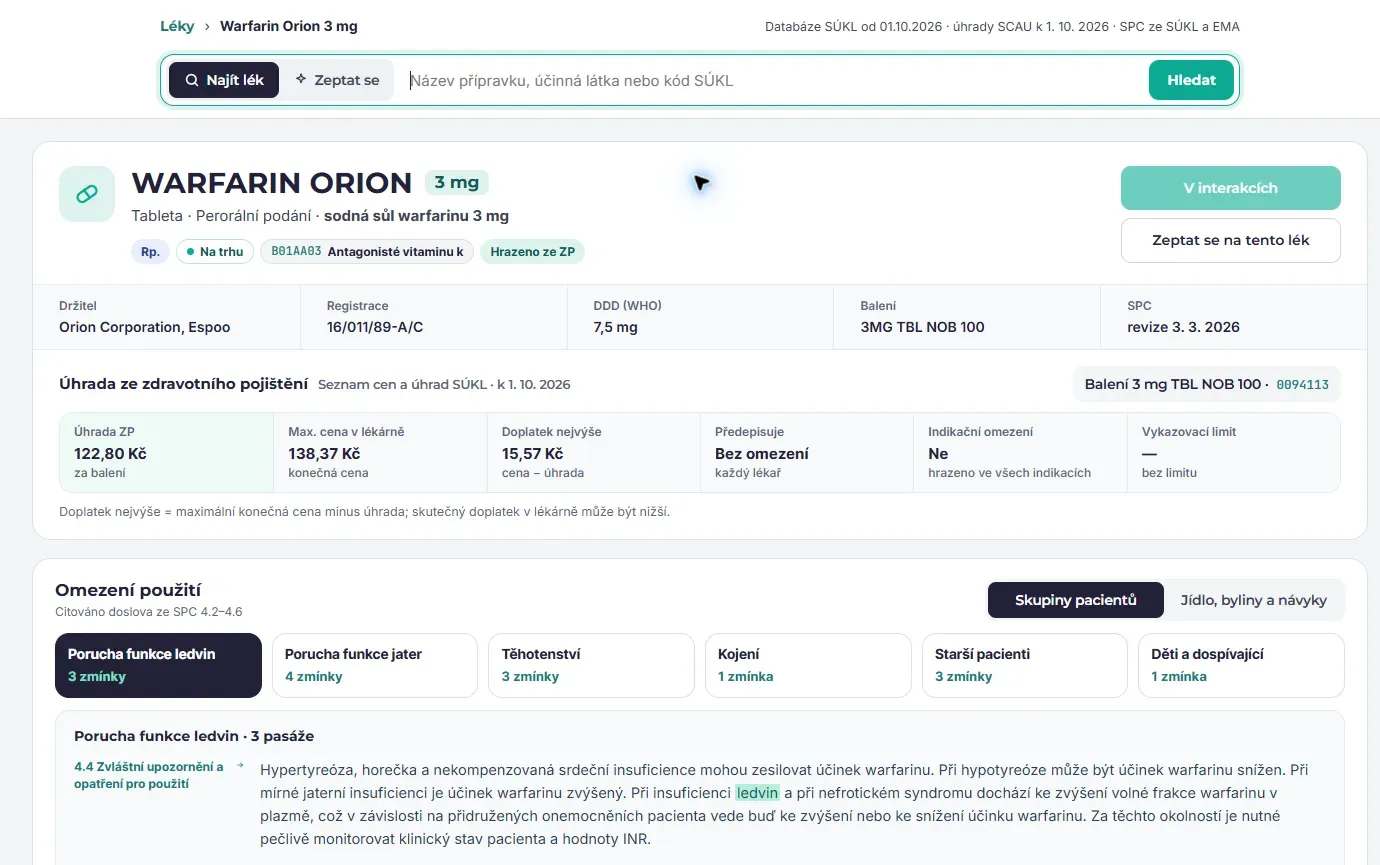Open the Děti a dospívající card
Viewport: 1380px width, 865px height.
(1241, 665)
